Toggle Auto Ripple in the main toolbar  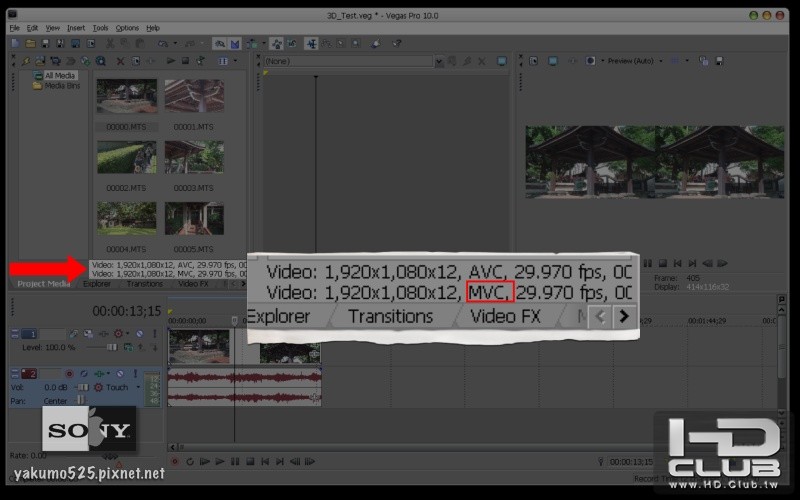tap(253, 44)
